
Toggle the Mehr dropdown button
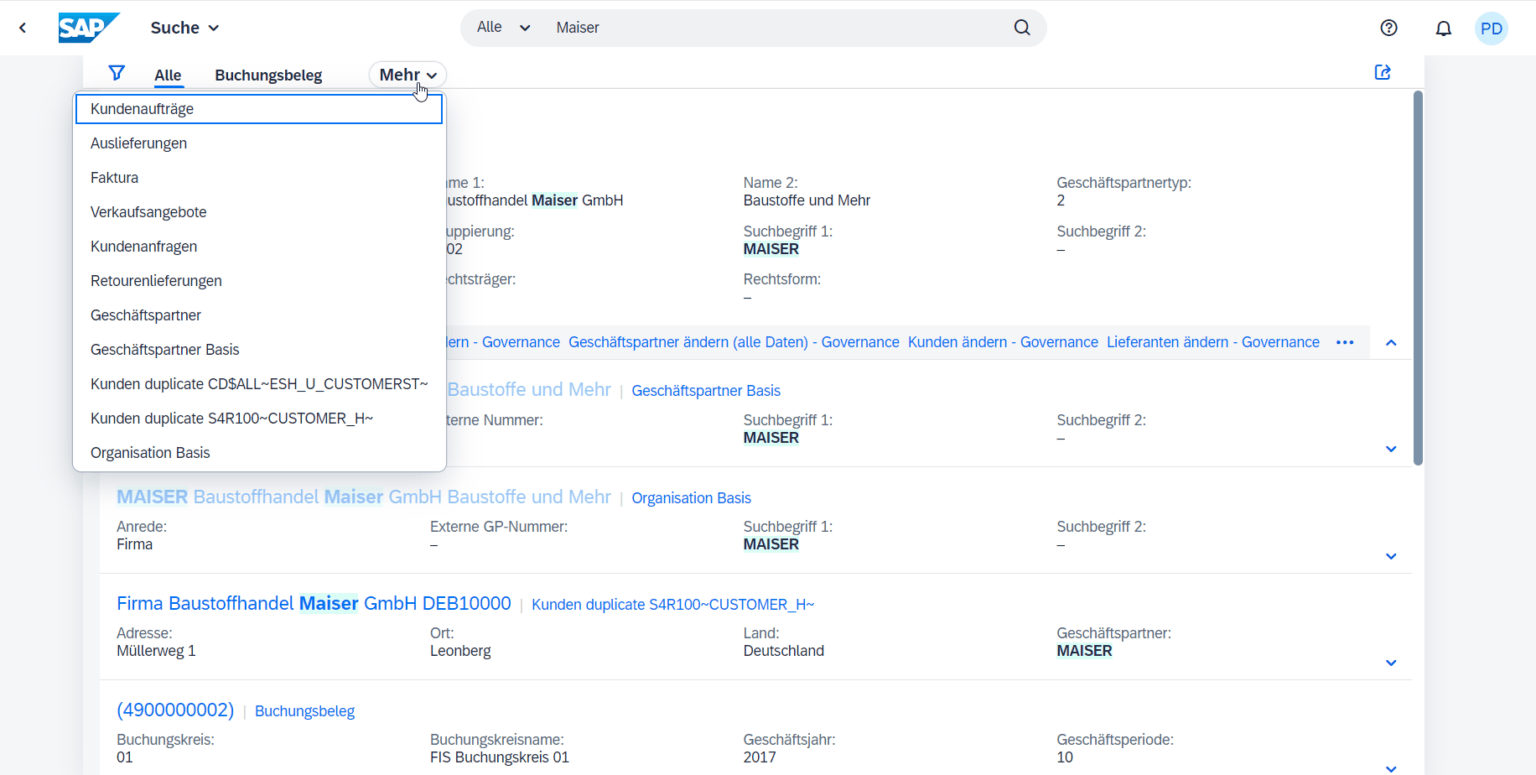tap(408, 75)
